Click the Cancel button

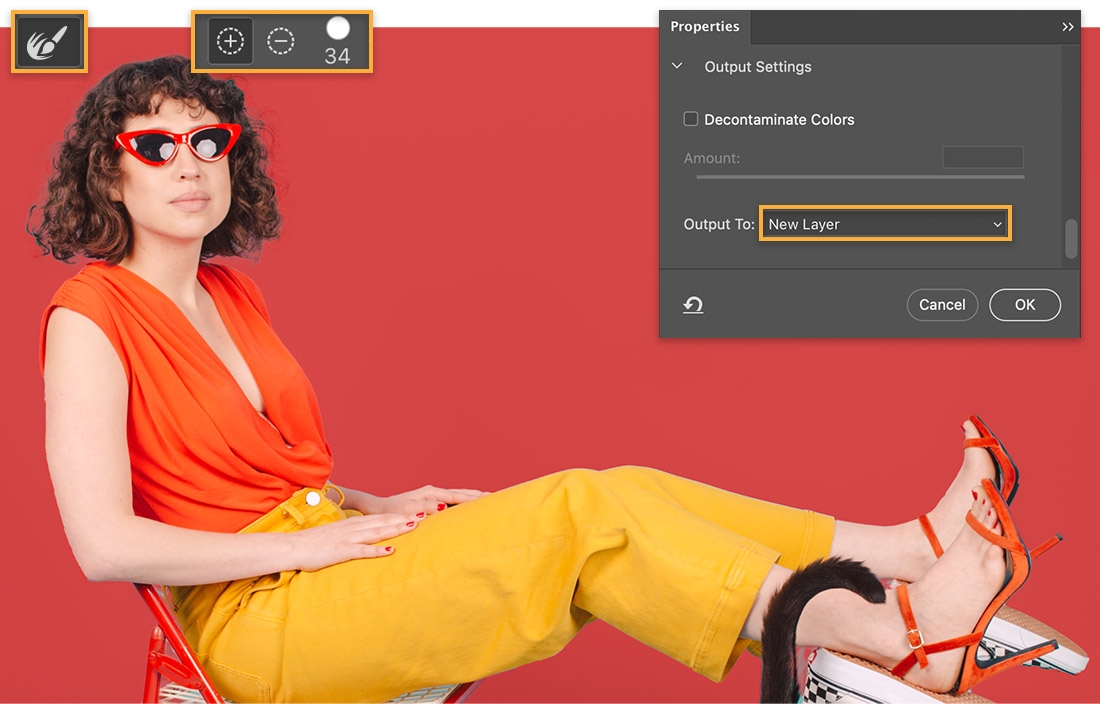(x=942, y=304)
